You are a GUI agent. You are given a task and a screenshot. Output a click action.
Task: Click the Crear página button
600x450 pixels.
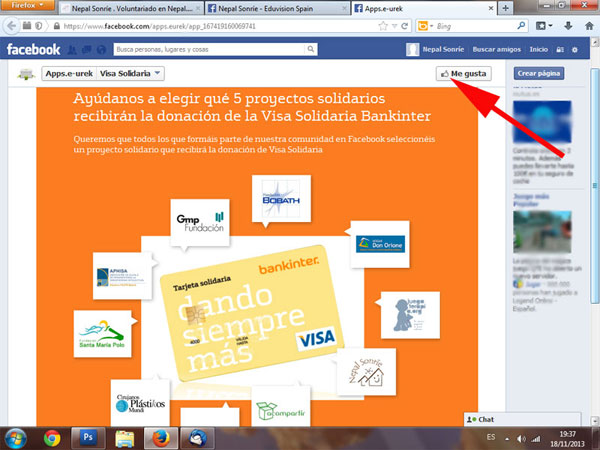point(538,73)
